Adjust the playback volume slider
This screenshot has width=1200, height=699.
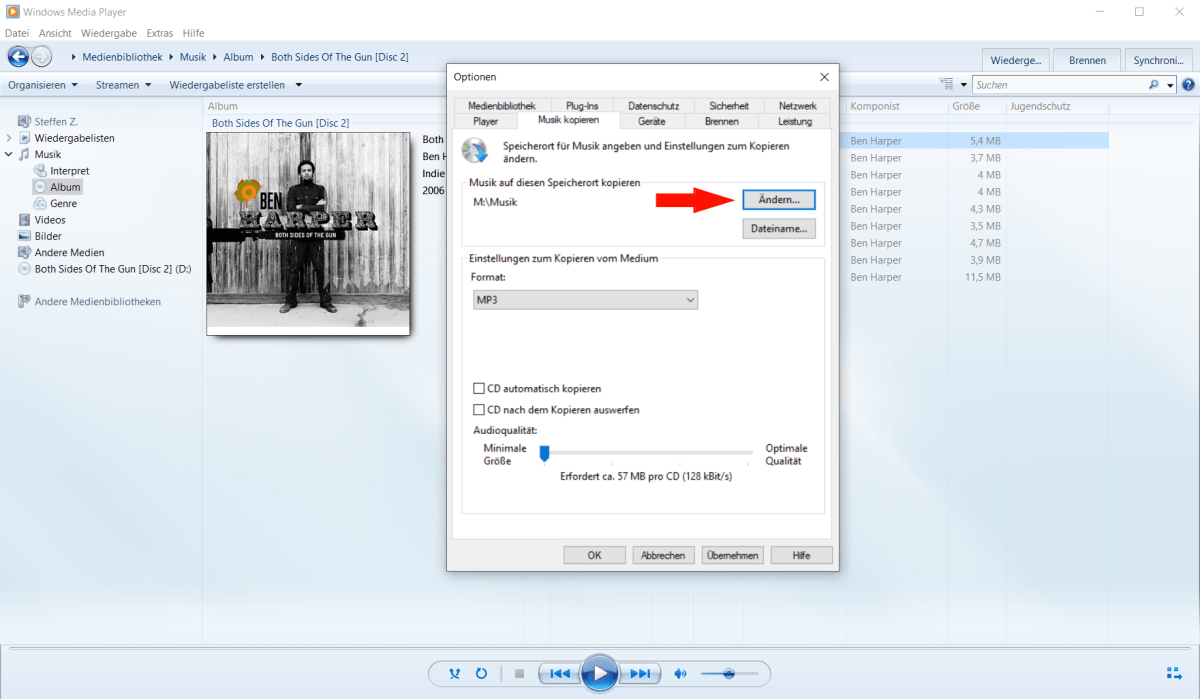click(x=727, y=674)
